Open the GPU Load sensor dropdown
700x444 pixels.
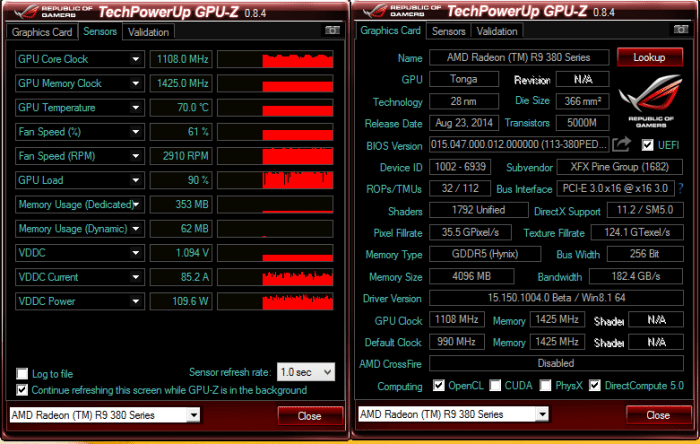(136, 180)
